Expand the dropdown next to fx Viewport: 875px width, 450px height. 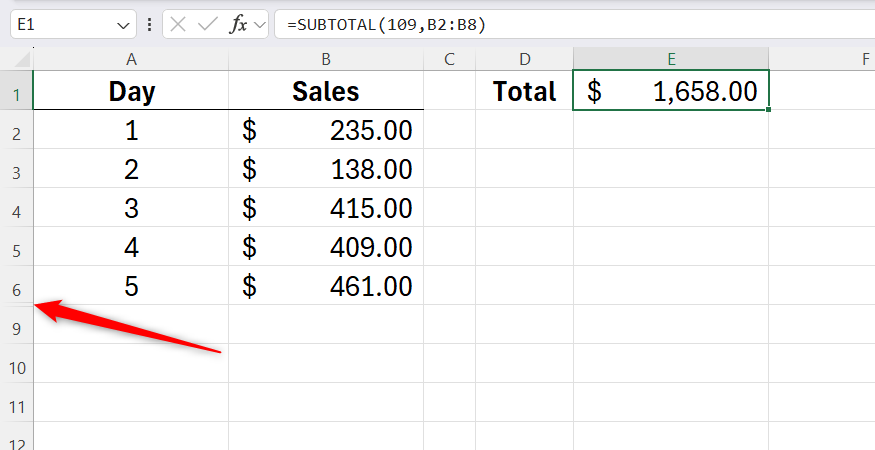tap(259, 25)
